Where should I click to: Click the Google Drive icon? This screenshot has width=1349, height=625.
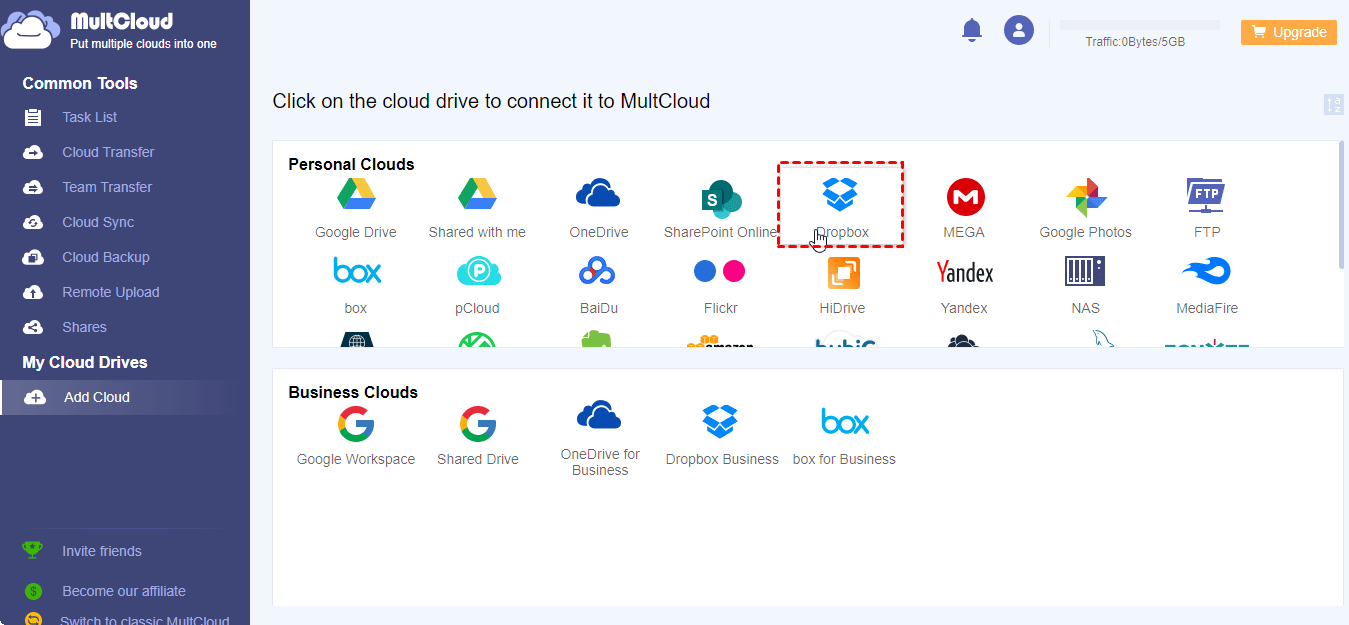click(x=356, y=196)
